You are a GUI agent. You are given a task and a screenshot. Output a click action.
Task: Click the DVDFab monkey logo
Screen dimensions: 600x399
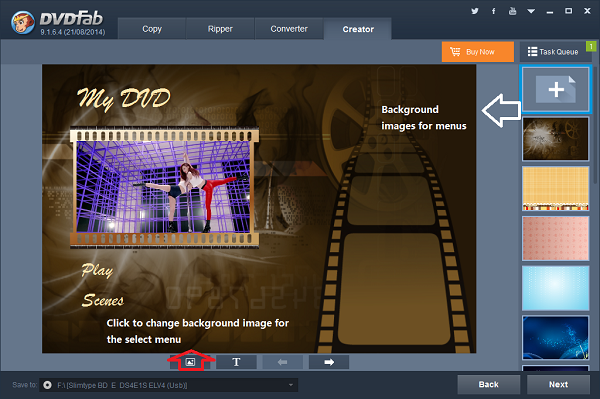(x=23, y=23)
